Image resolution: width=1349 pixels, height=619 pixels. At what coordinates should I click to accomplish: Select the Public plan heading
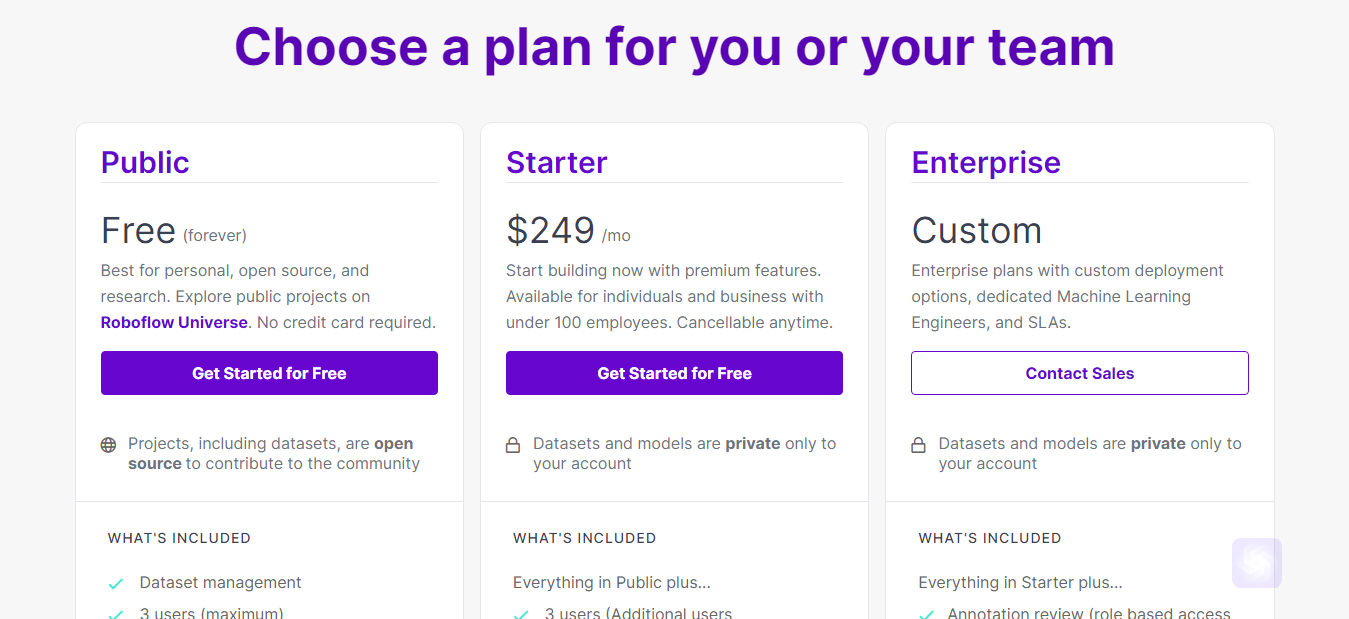[x=145, y=162]
